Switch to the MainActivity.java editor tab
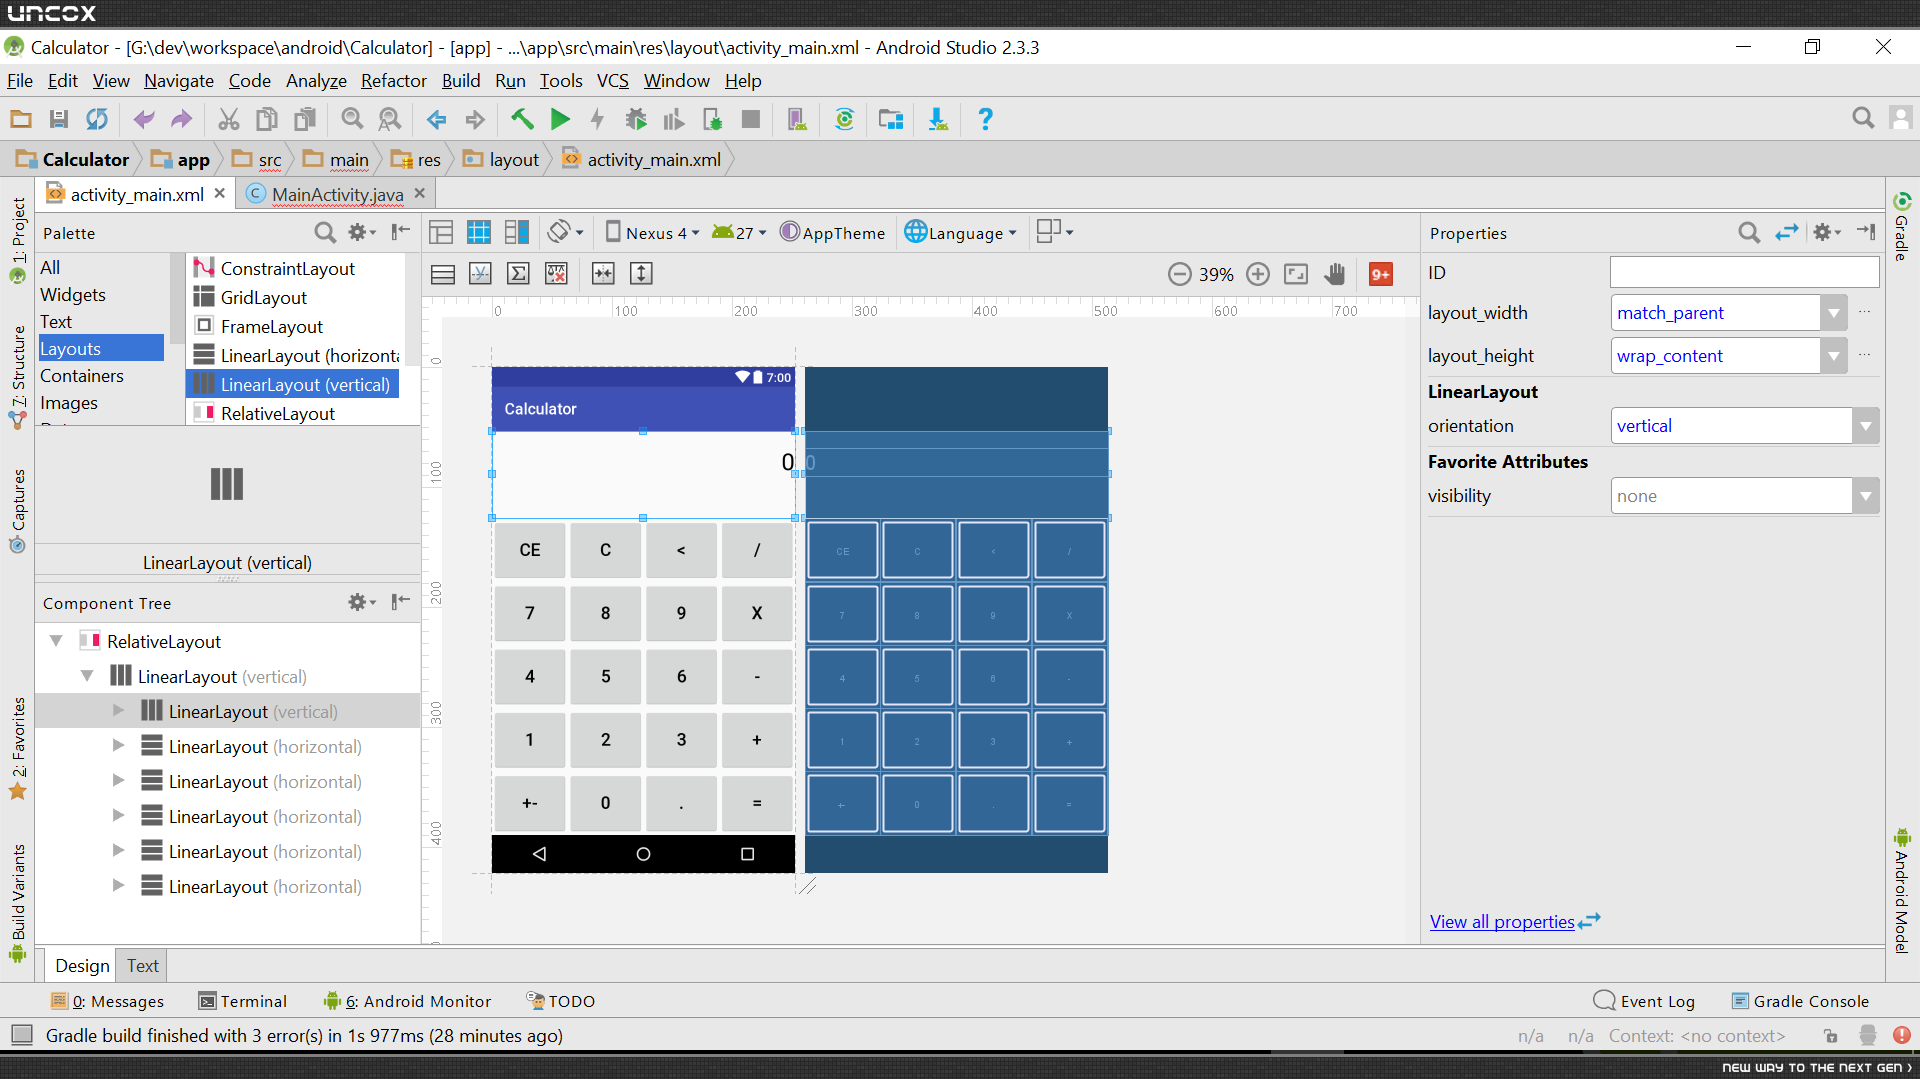This screenshot has width=1920, height=1079. click(x=337, y=194)
